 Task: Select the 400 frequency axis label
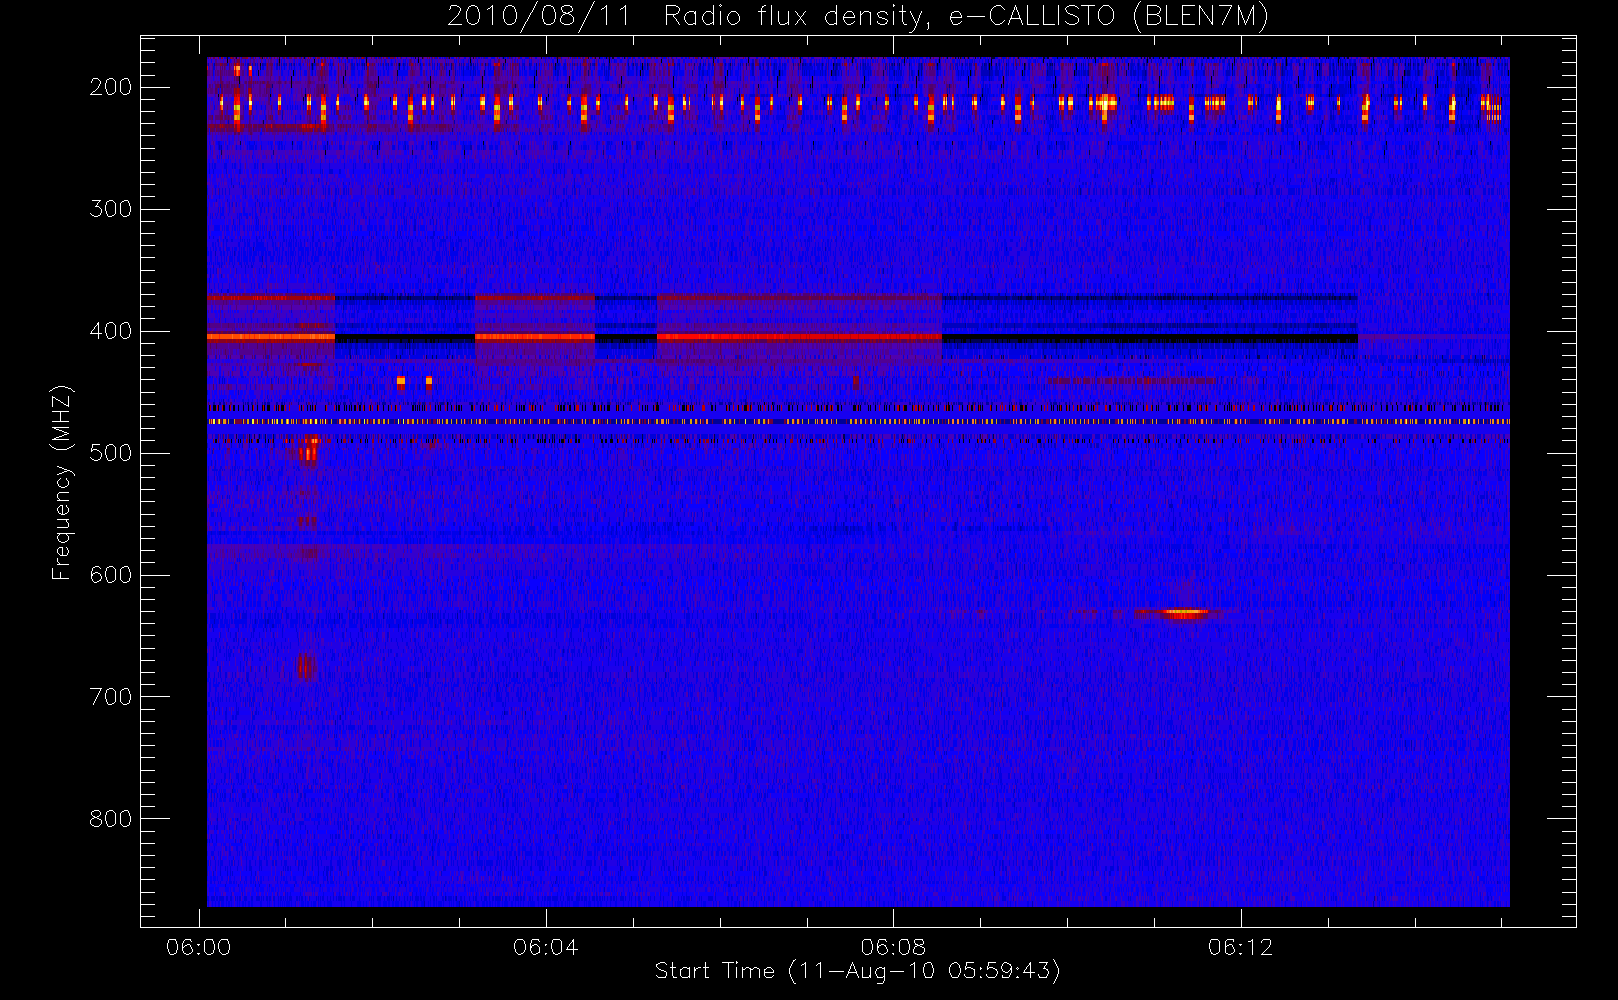(x=111, y=331)
